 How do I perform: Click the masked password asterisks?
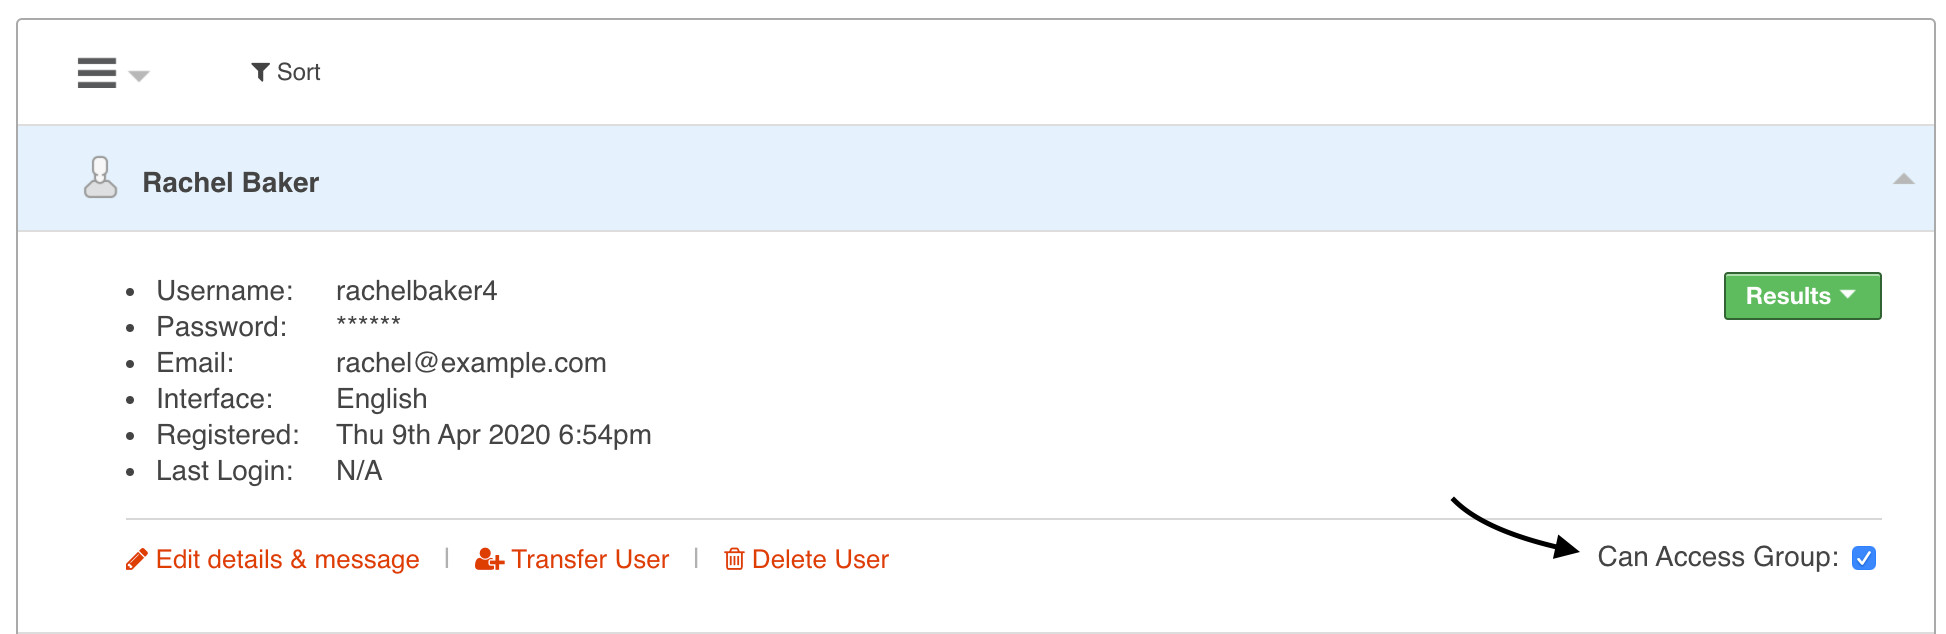(x=368, y=323)
